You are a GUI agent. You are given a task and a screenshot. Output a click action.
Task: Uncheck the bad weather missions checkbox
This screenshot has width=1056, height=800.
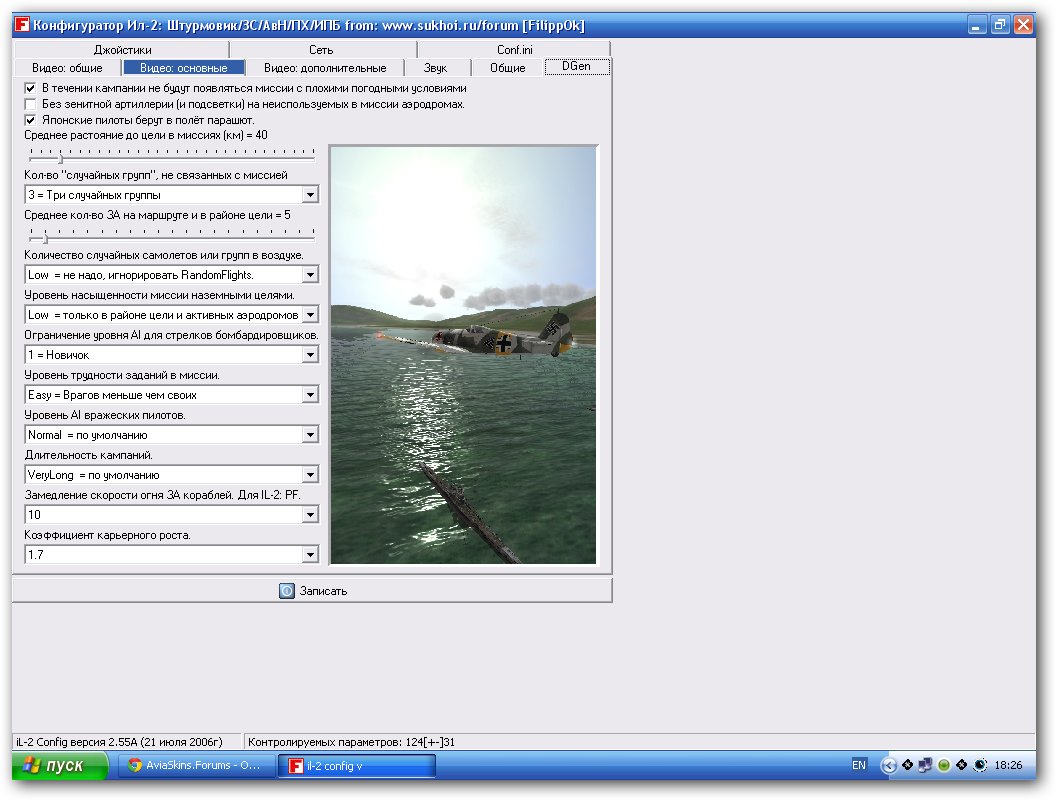coord(31,88)
